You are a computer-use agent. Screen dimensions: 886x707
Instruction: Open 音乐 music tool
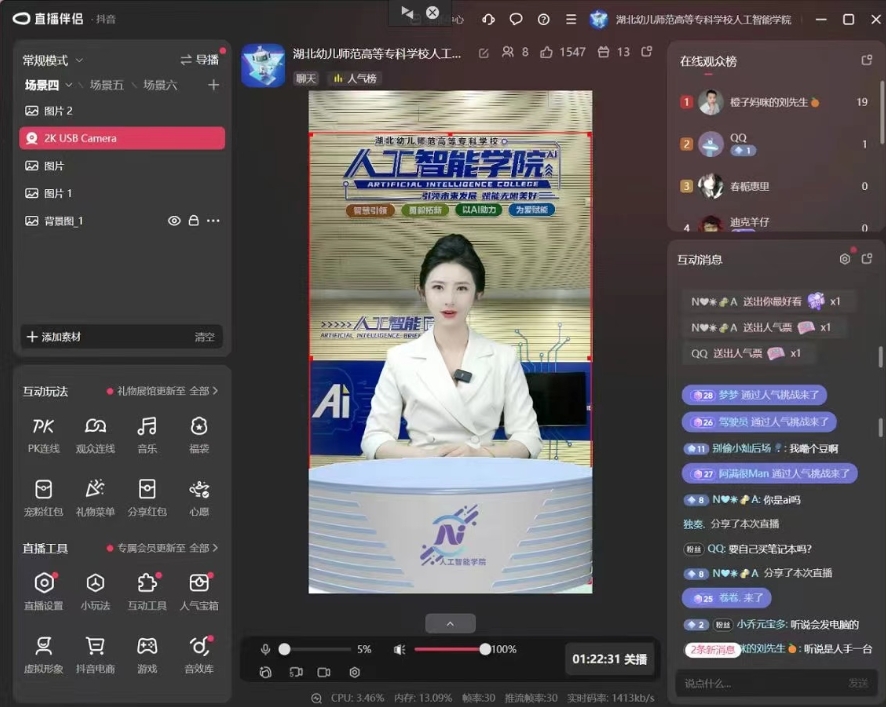[x=147, y=435]
